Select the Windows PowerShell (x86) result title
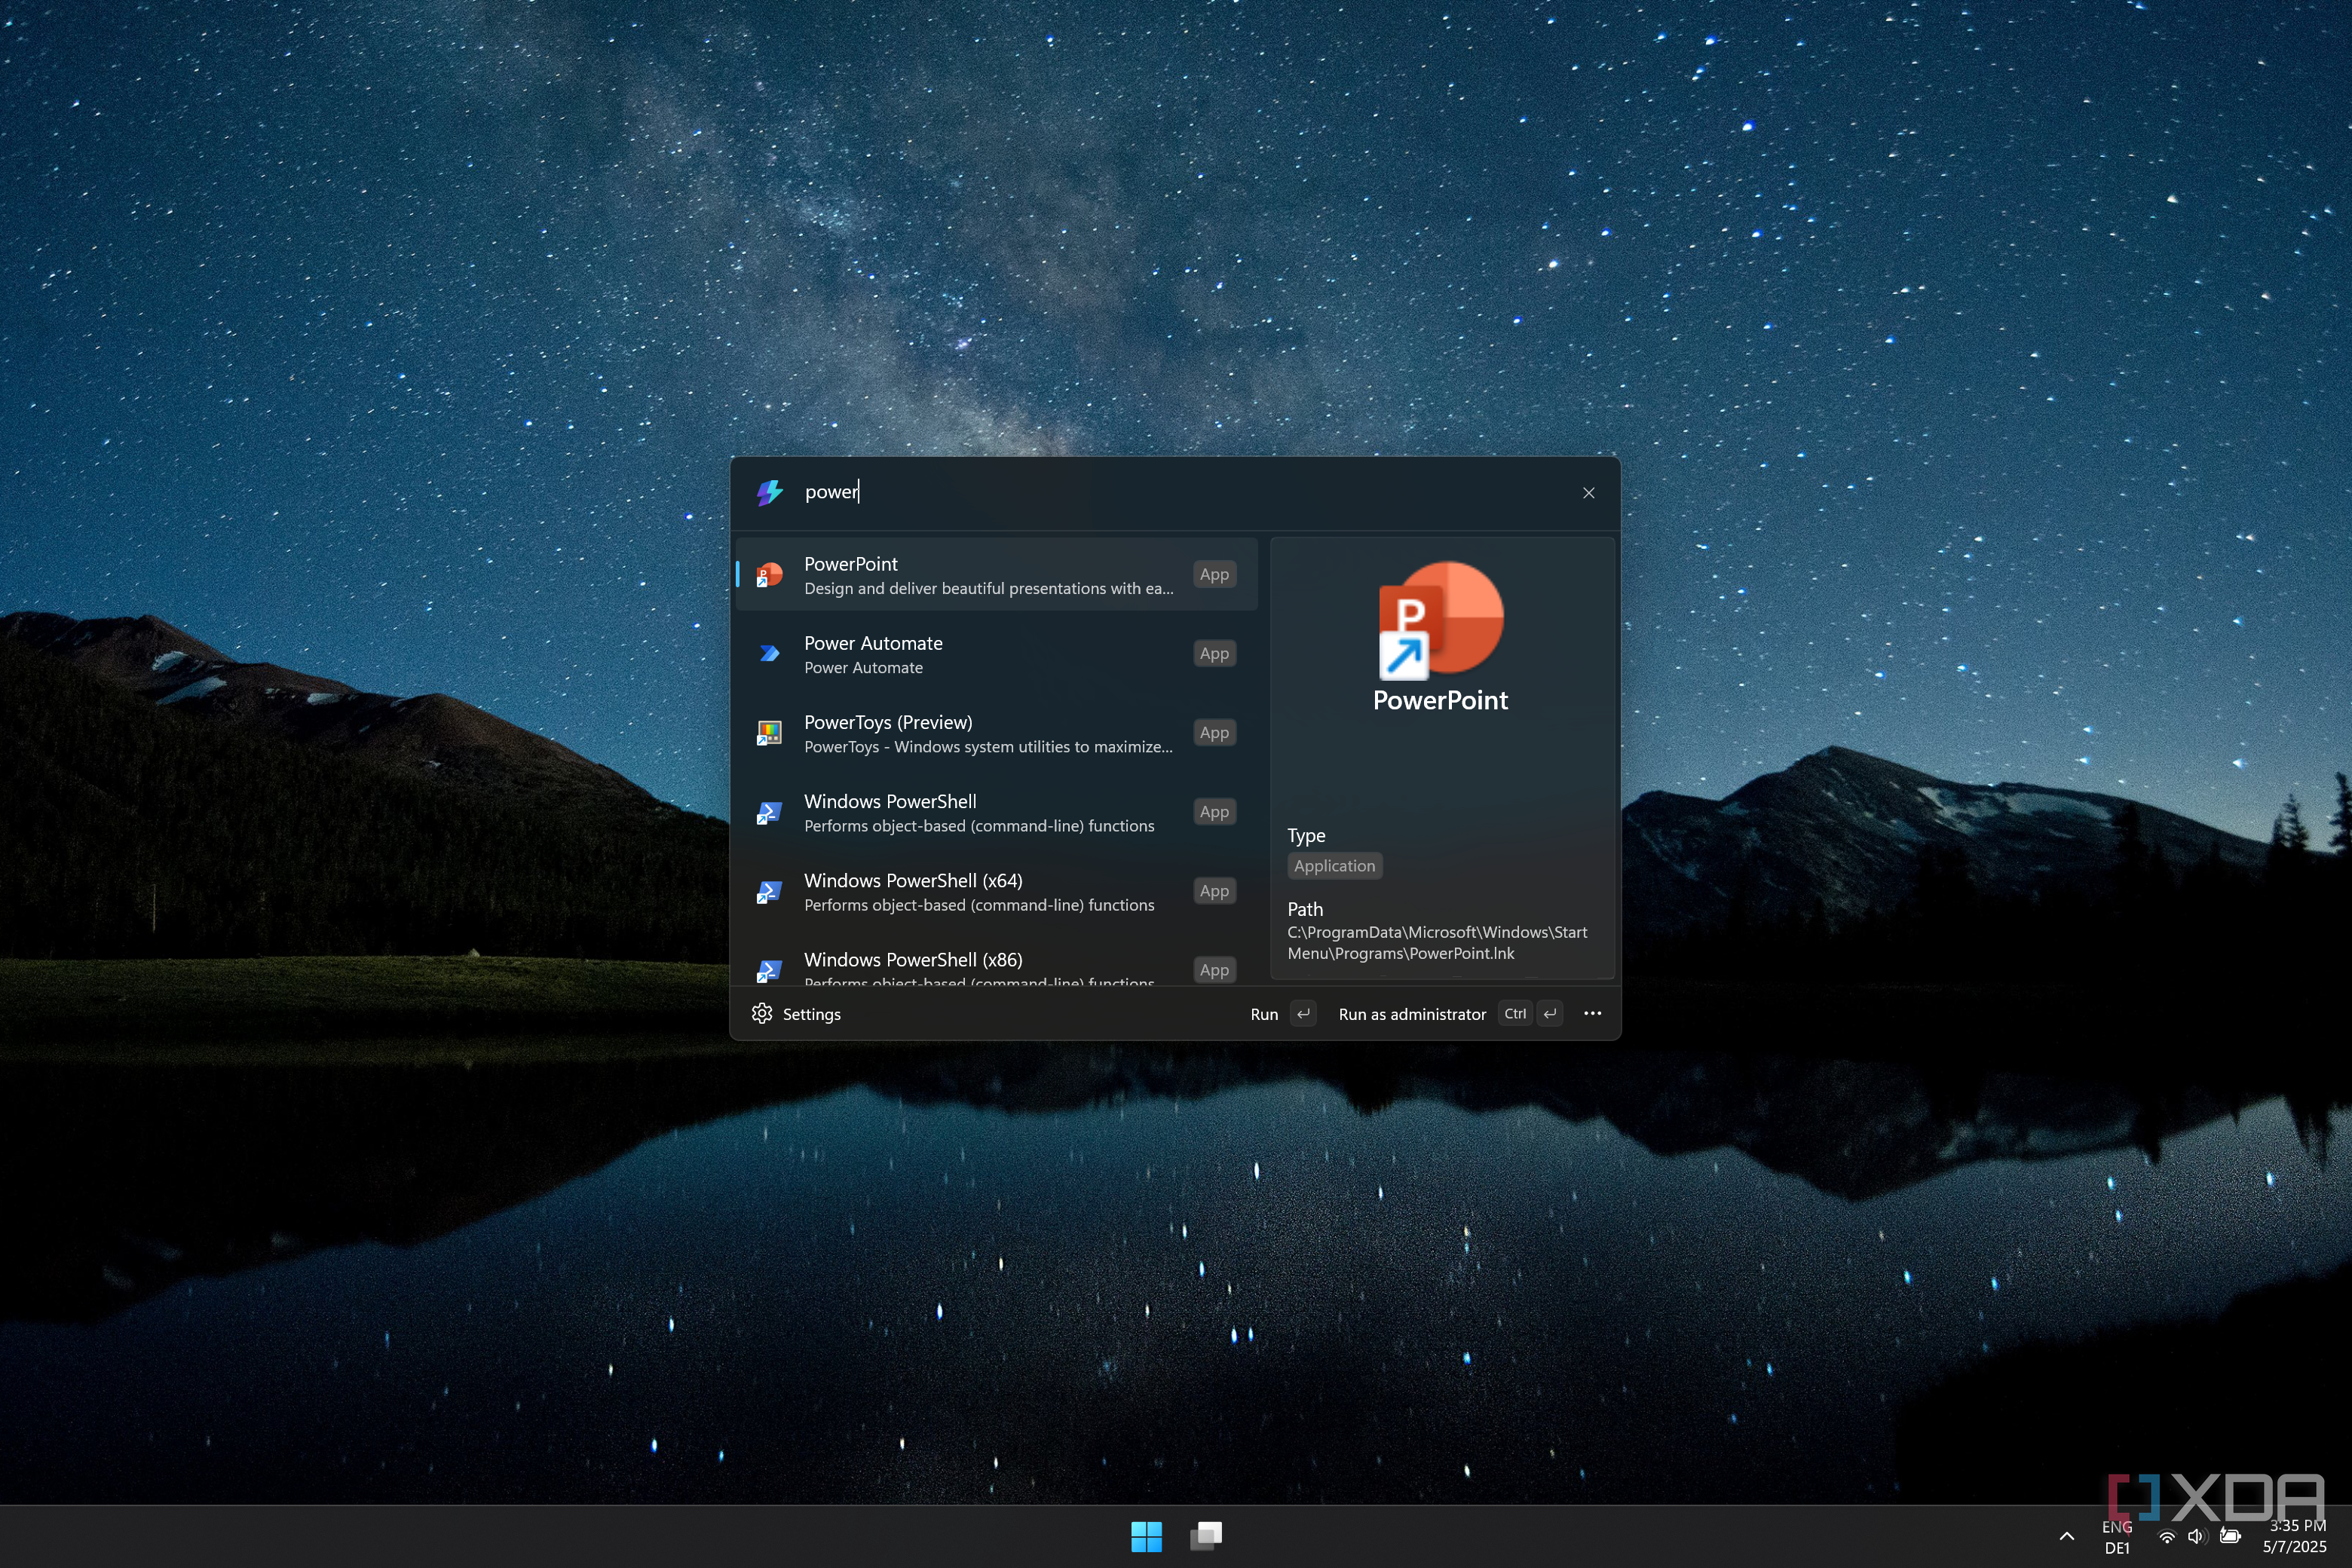The image size is (2352, 1568). point(913,959)
